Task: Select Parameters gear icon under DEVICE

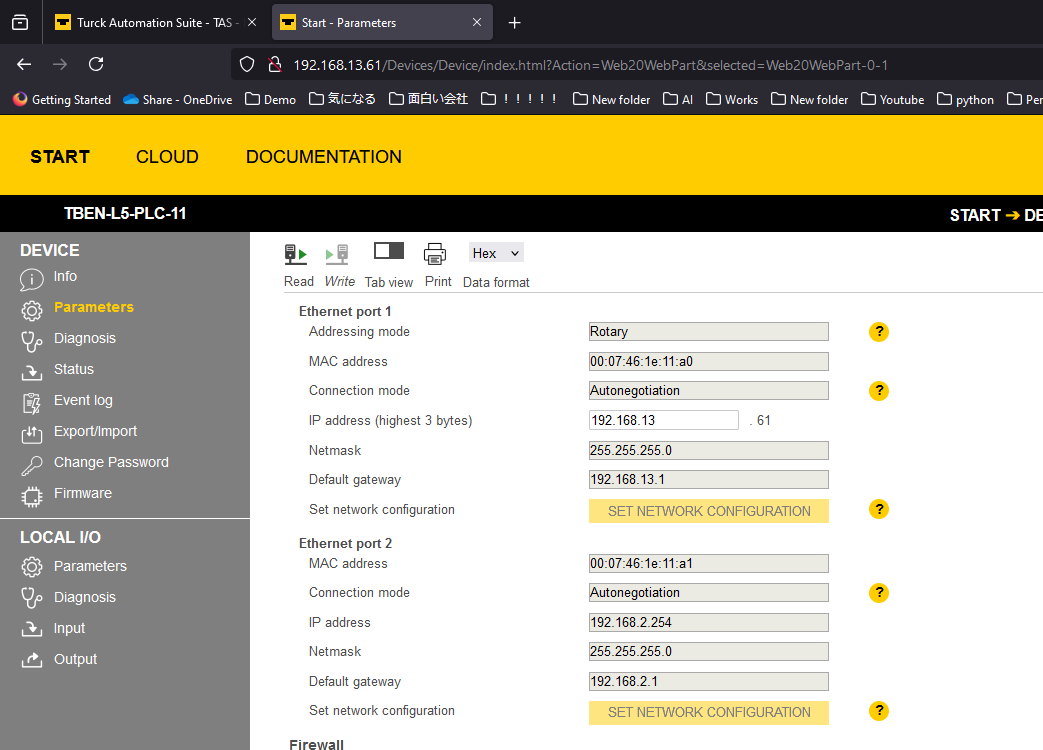Action: (x=31, y=310)
